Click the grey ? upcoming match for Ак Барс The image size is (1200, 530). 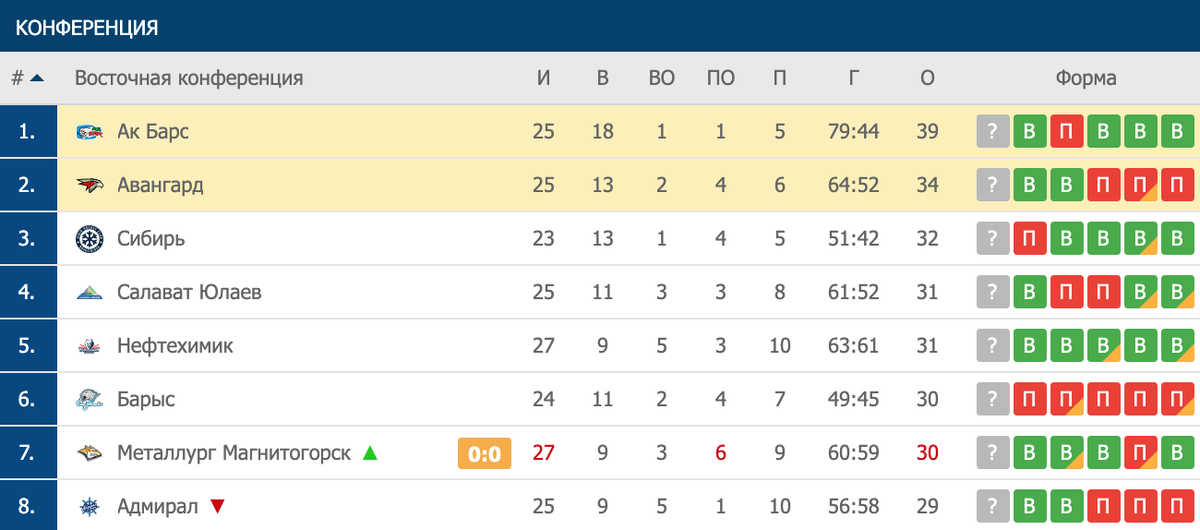[992, 131]
